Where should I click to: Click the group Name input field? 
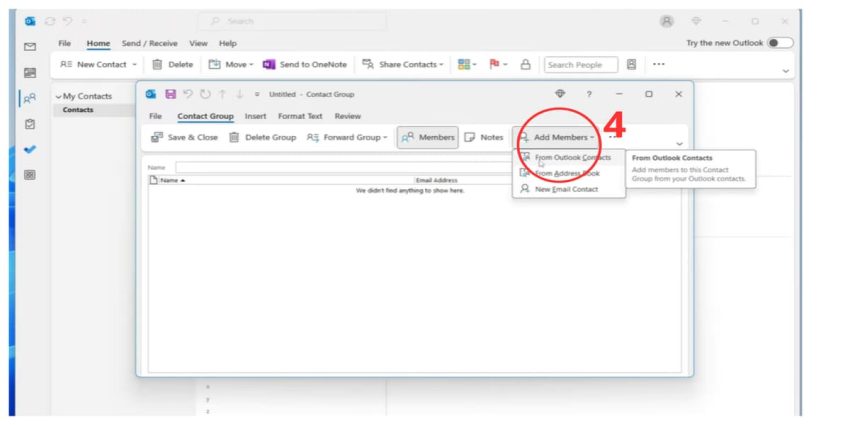pos(344,168)
